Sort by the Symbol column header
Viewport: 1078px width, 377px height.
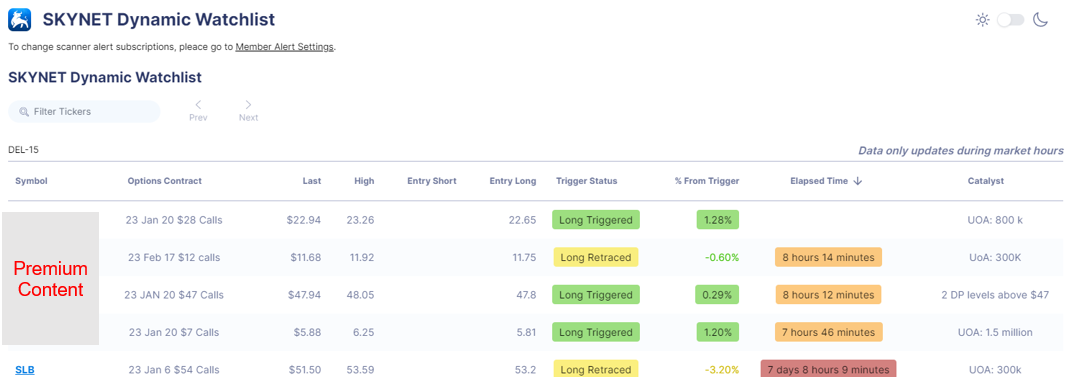(32, 181)
